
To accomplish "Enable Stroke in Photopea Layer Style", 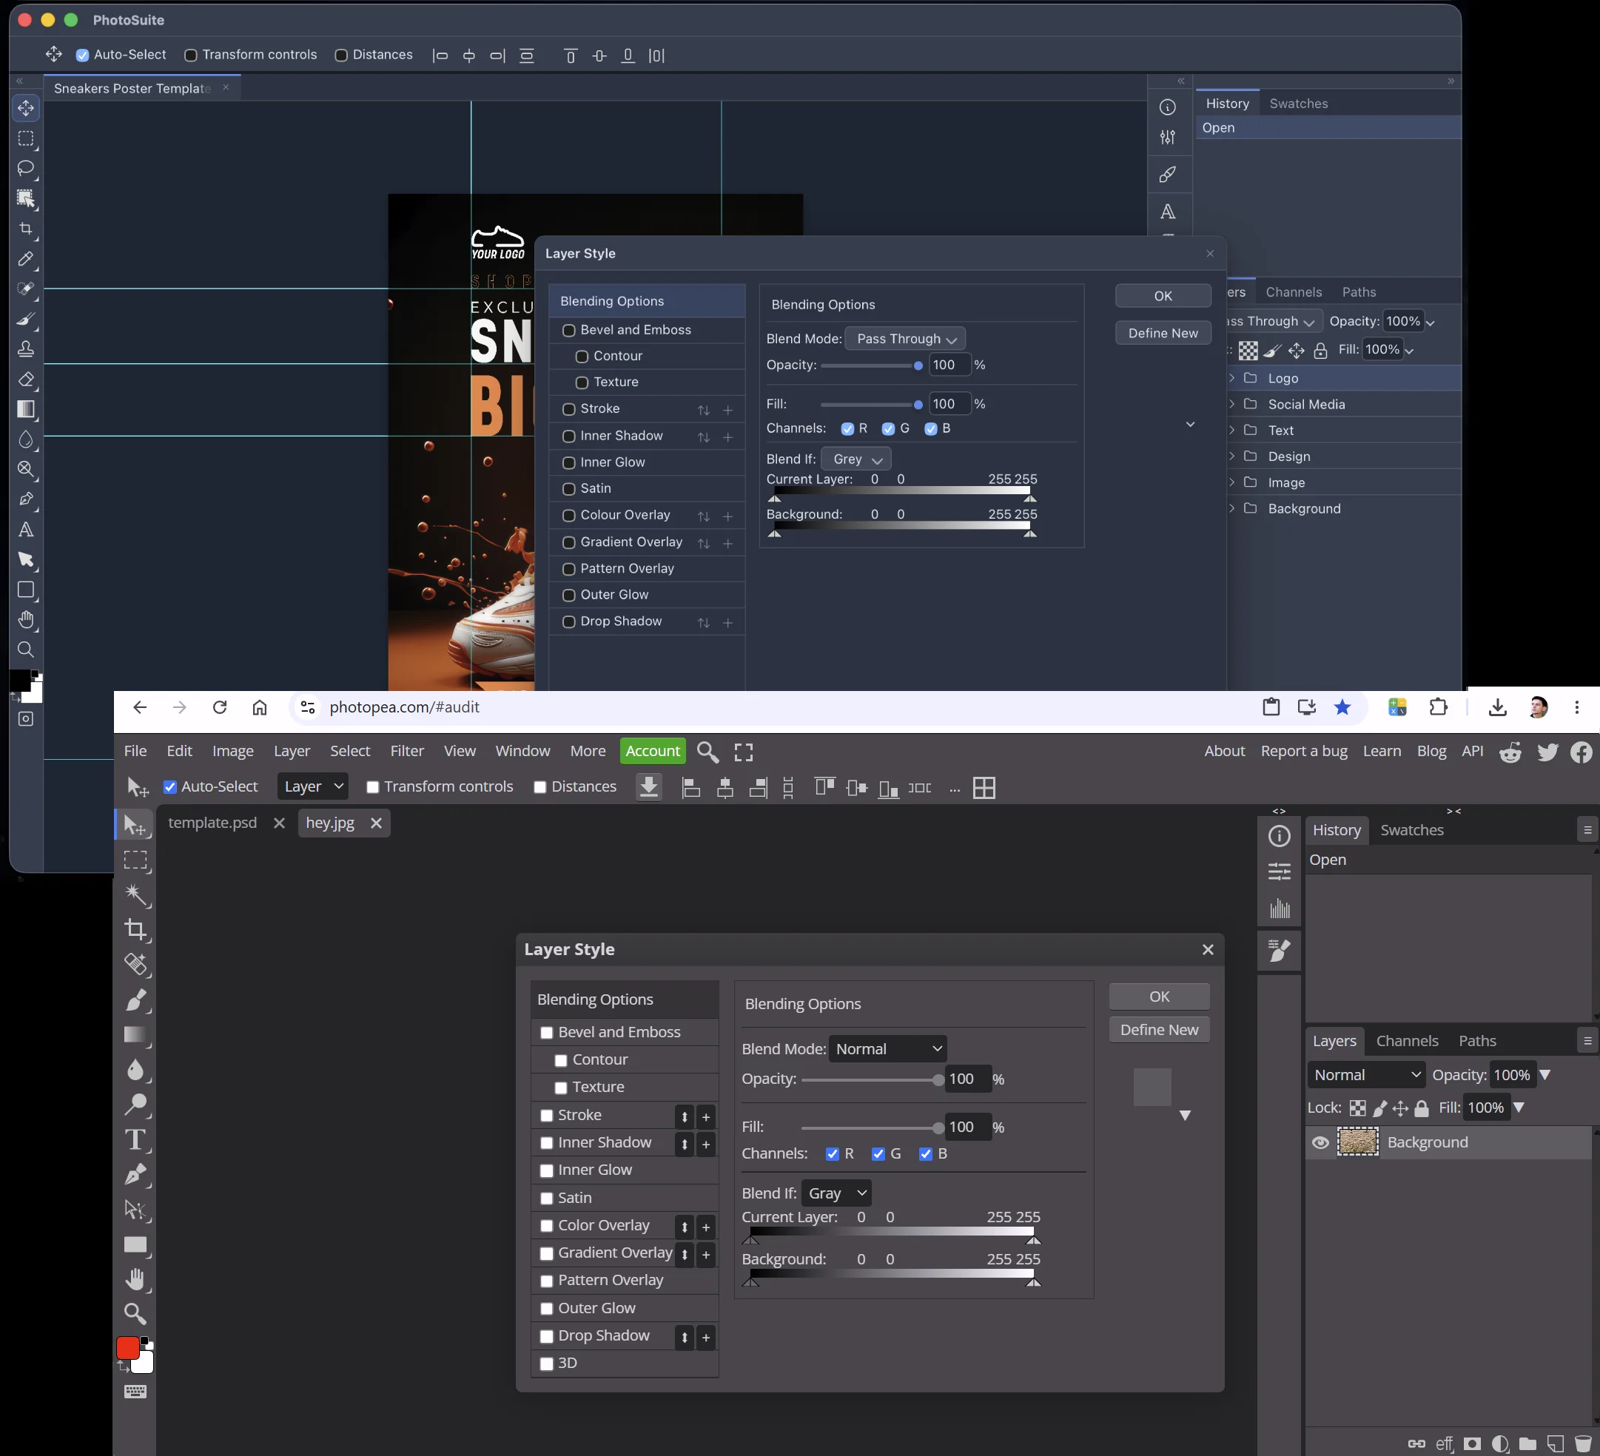I will pyautogui.click(x=547, y=1116).
